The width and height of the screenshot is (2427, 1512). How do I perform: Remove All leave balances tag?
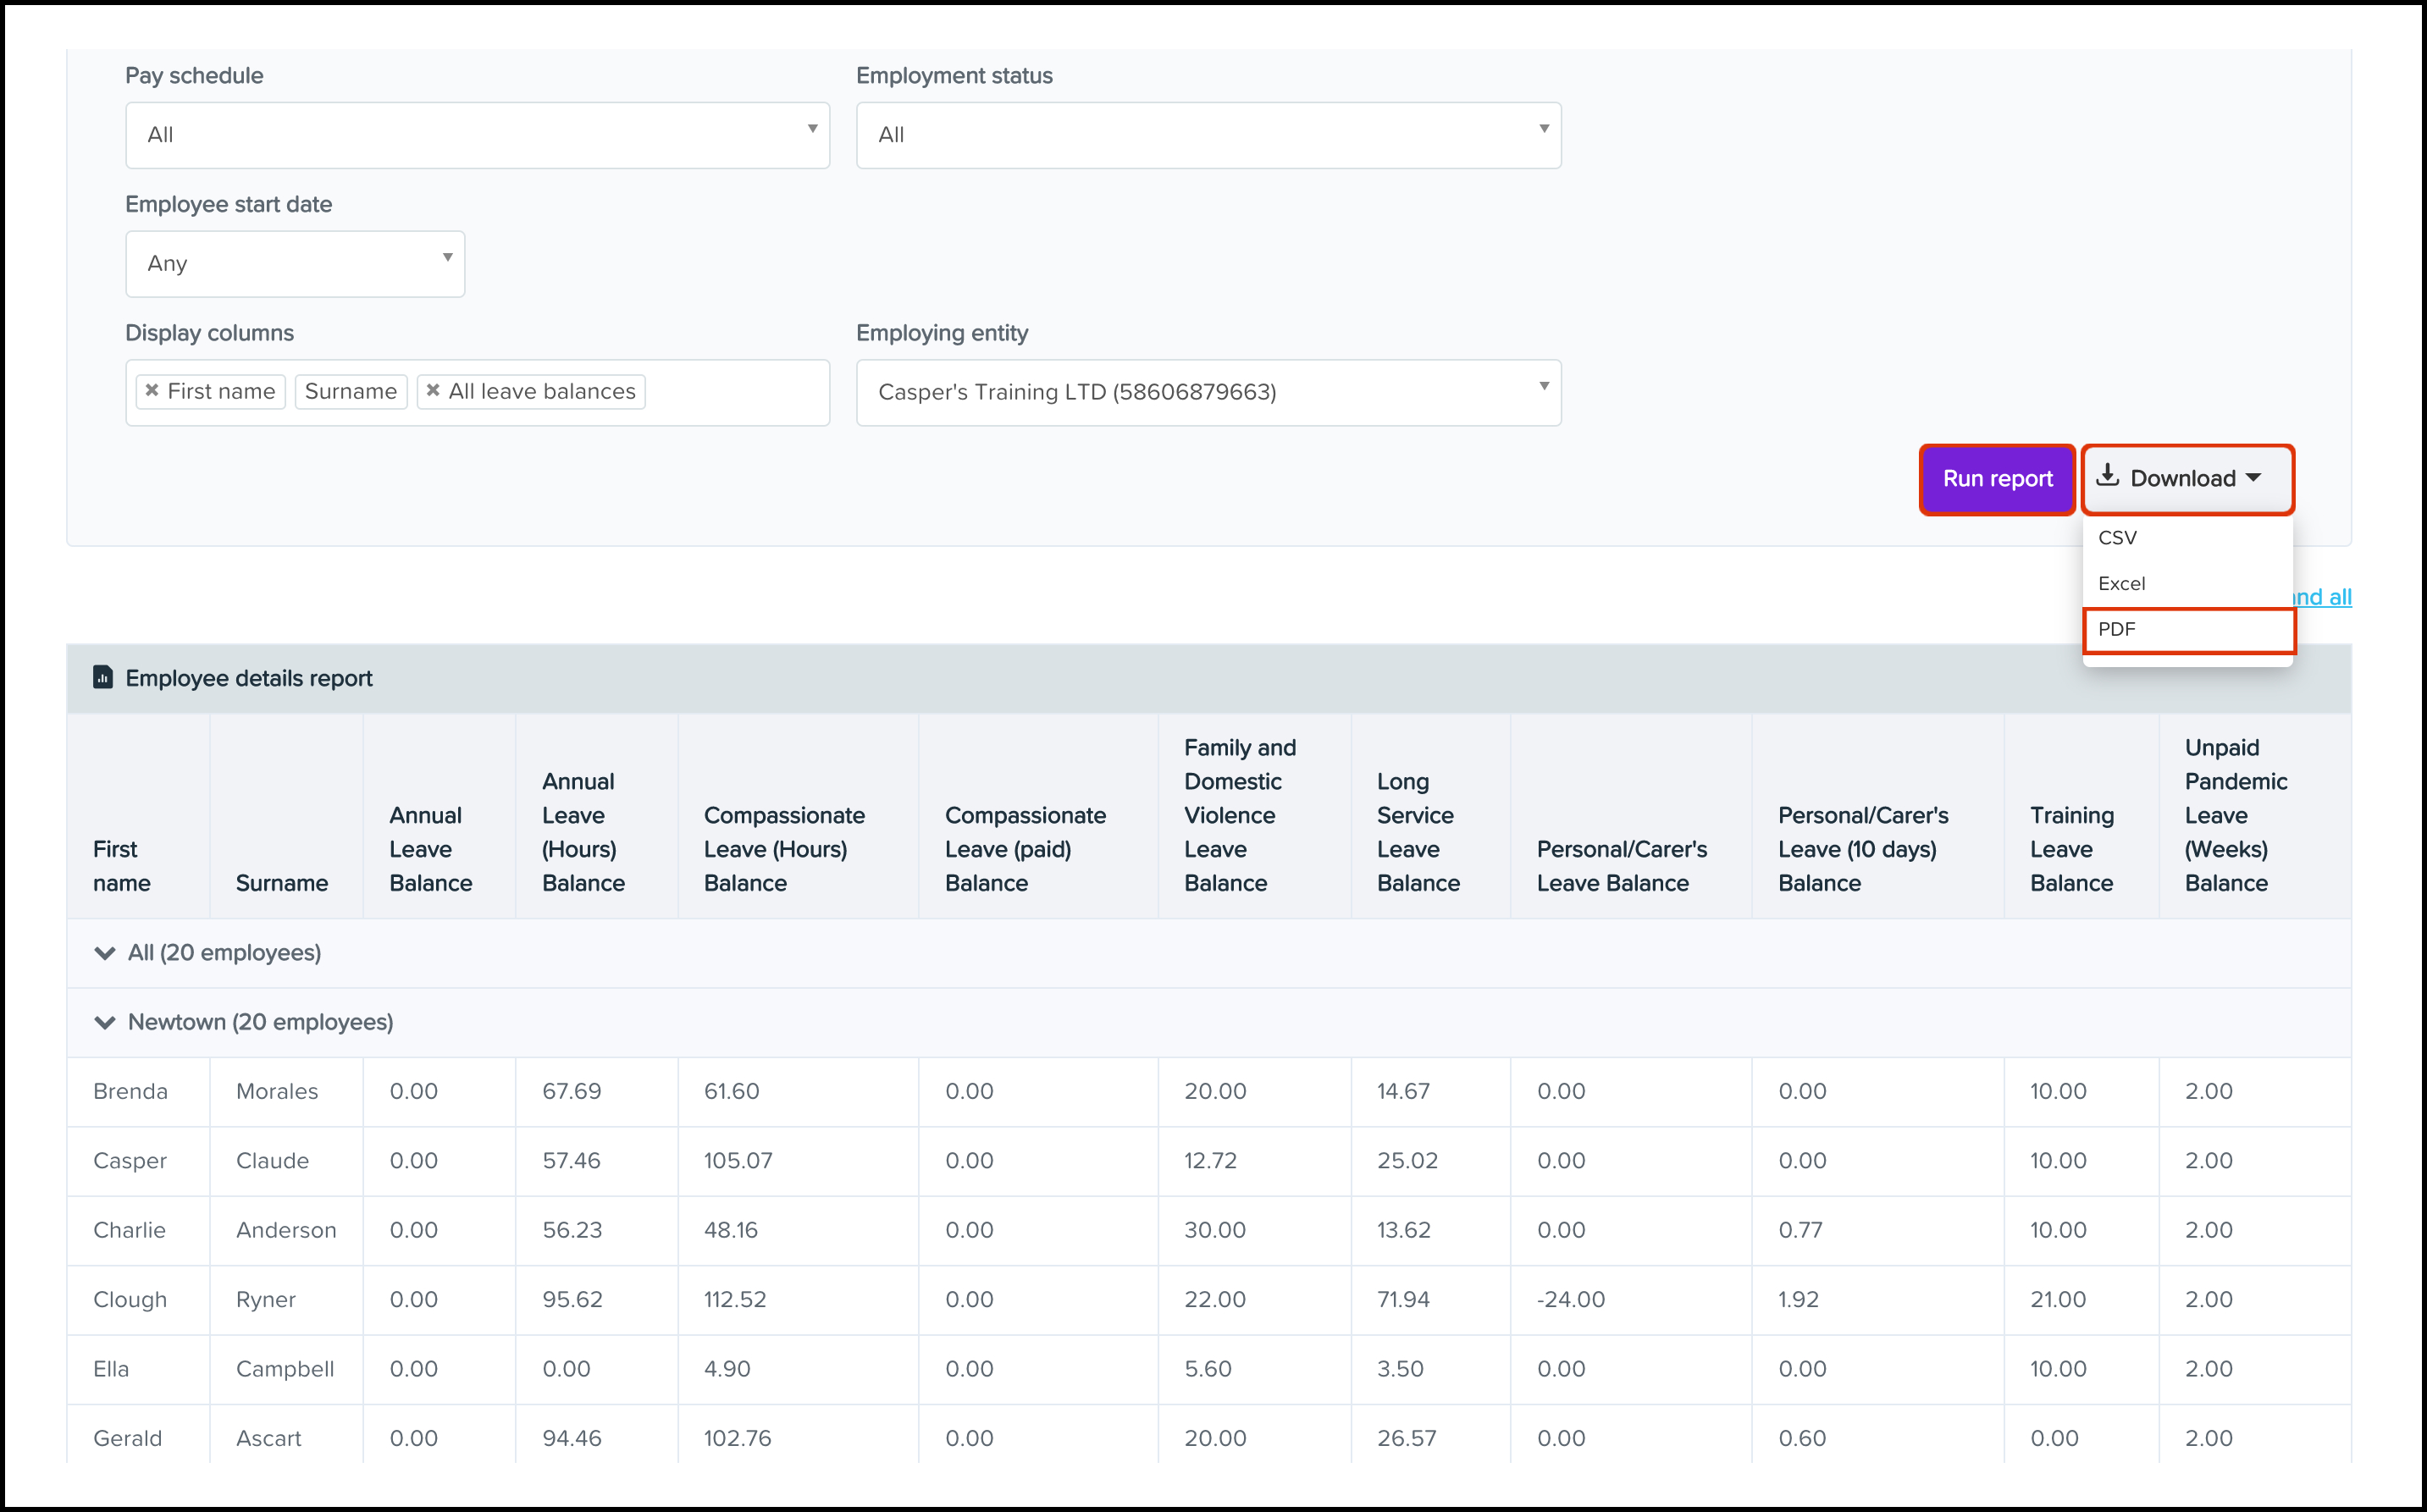433,391
